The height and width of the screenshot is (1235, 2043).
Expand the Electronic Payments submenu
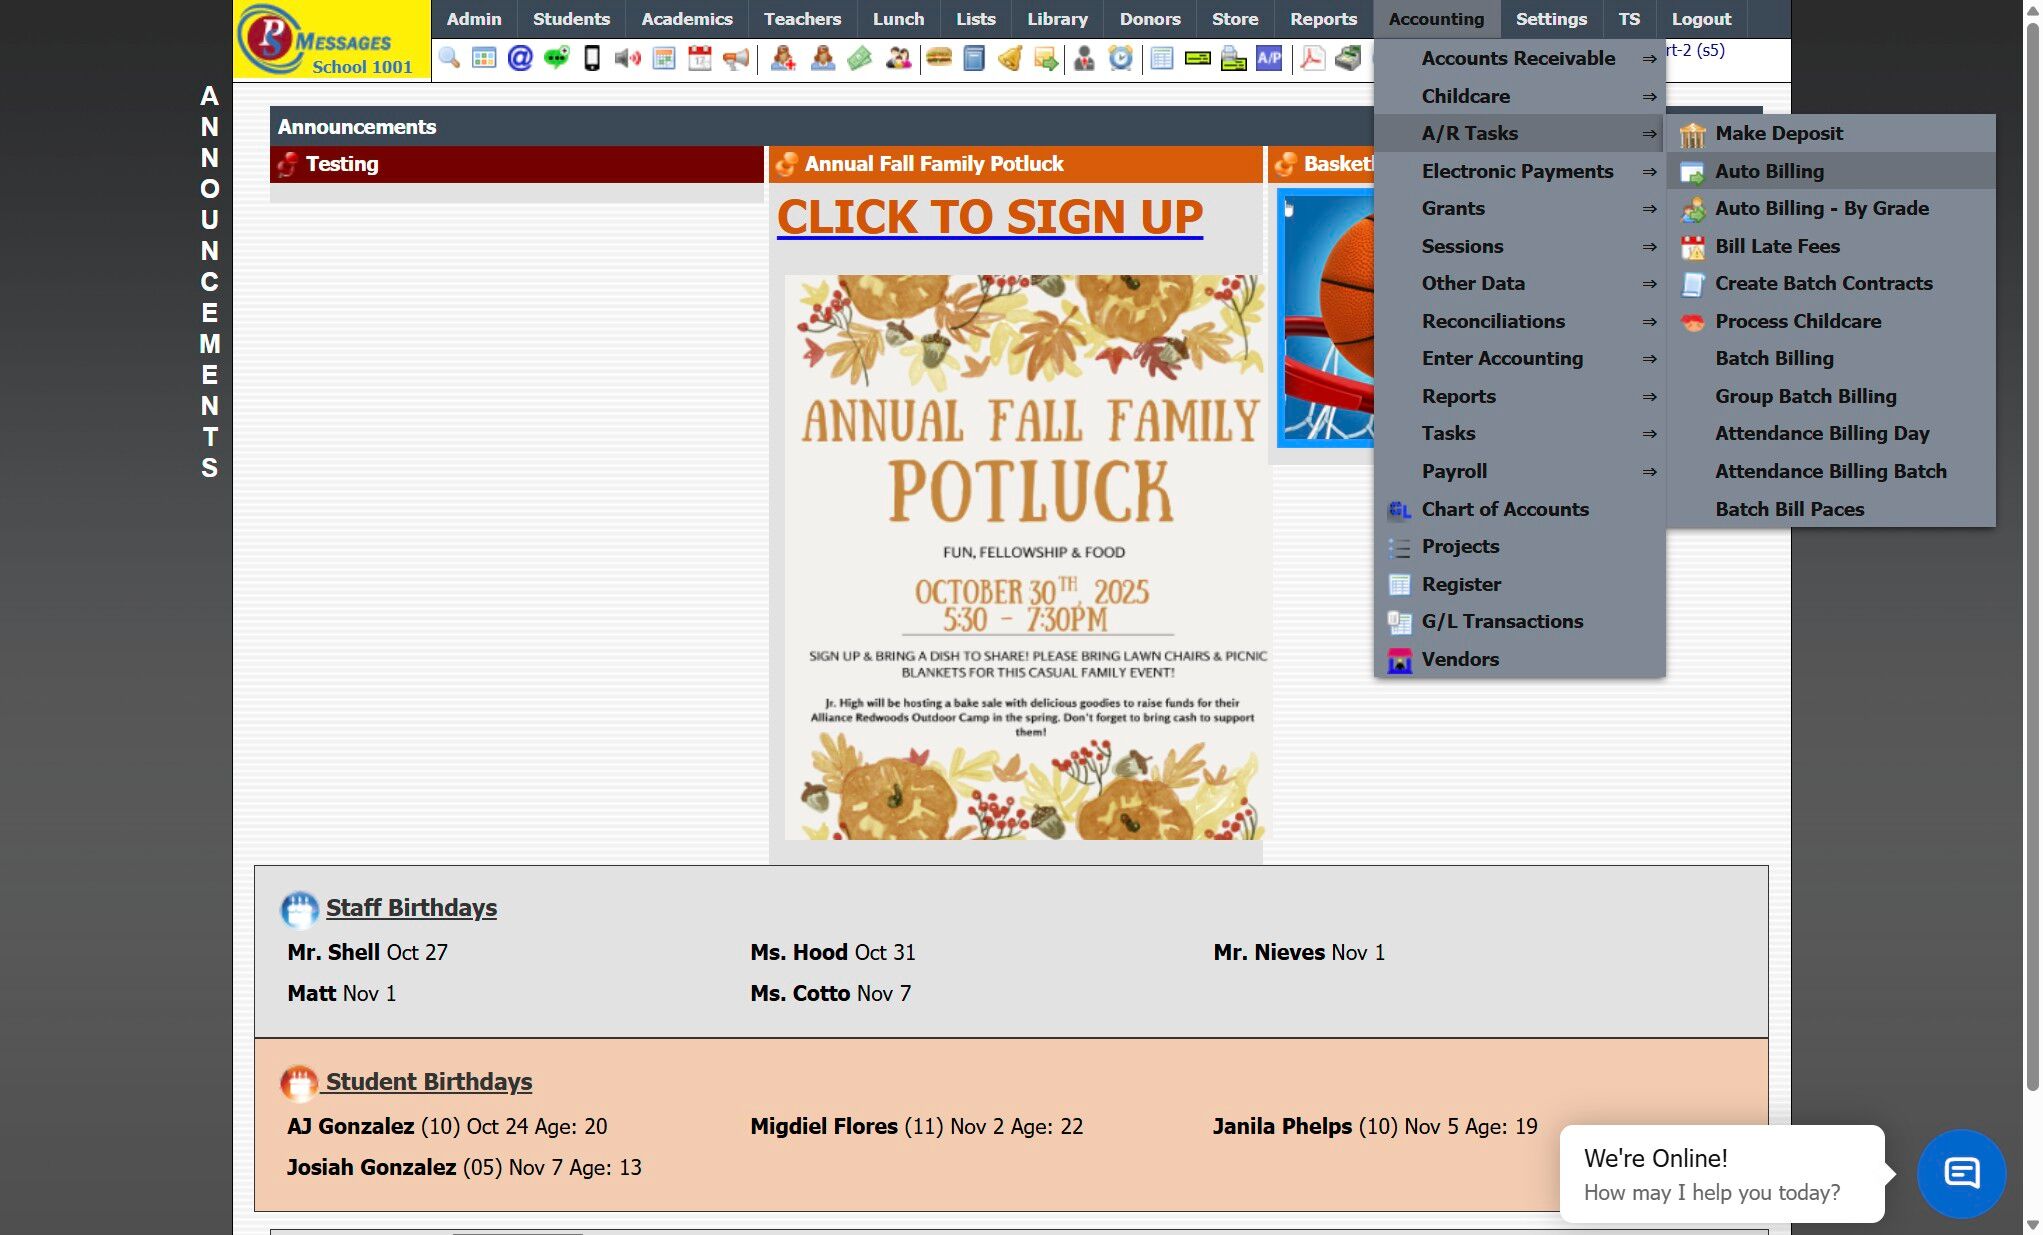click(x=1517, y=171)
